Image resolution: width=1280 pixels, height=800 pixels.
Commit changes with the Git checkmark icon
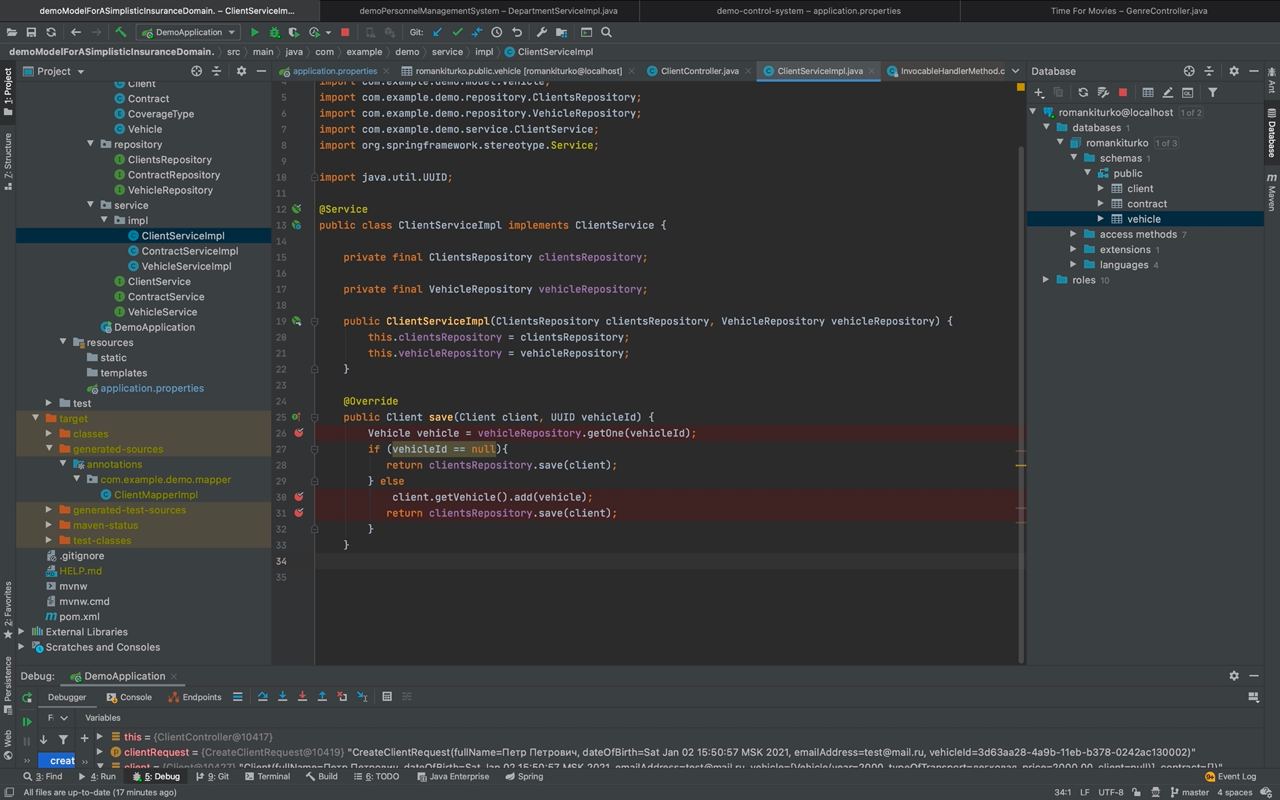click(457, 32)
